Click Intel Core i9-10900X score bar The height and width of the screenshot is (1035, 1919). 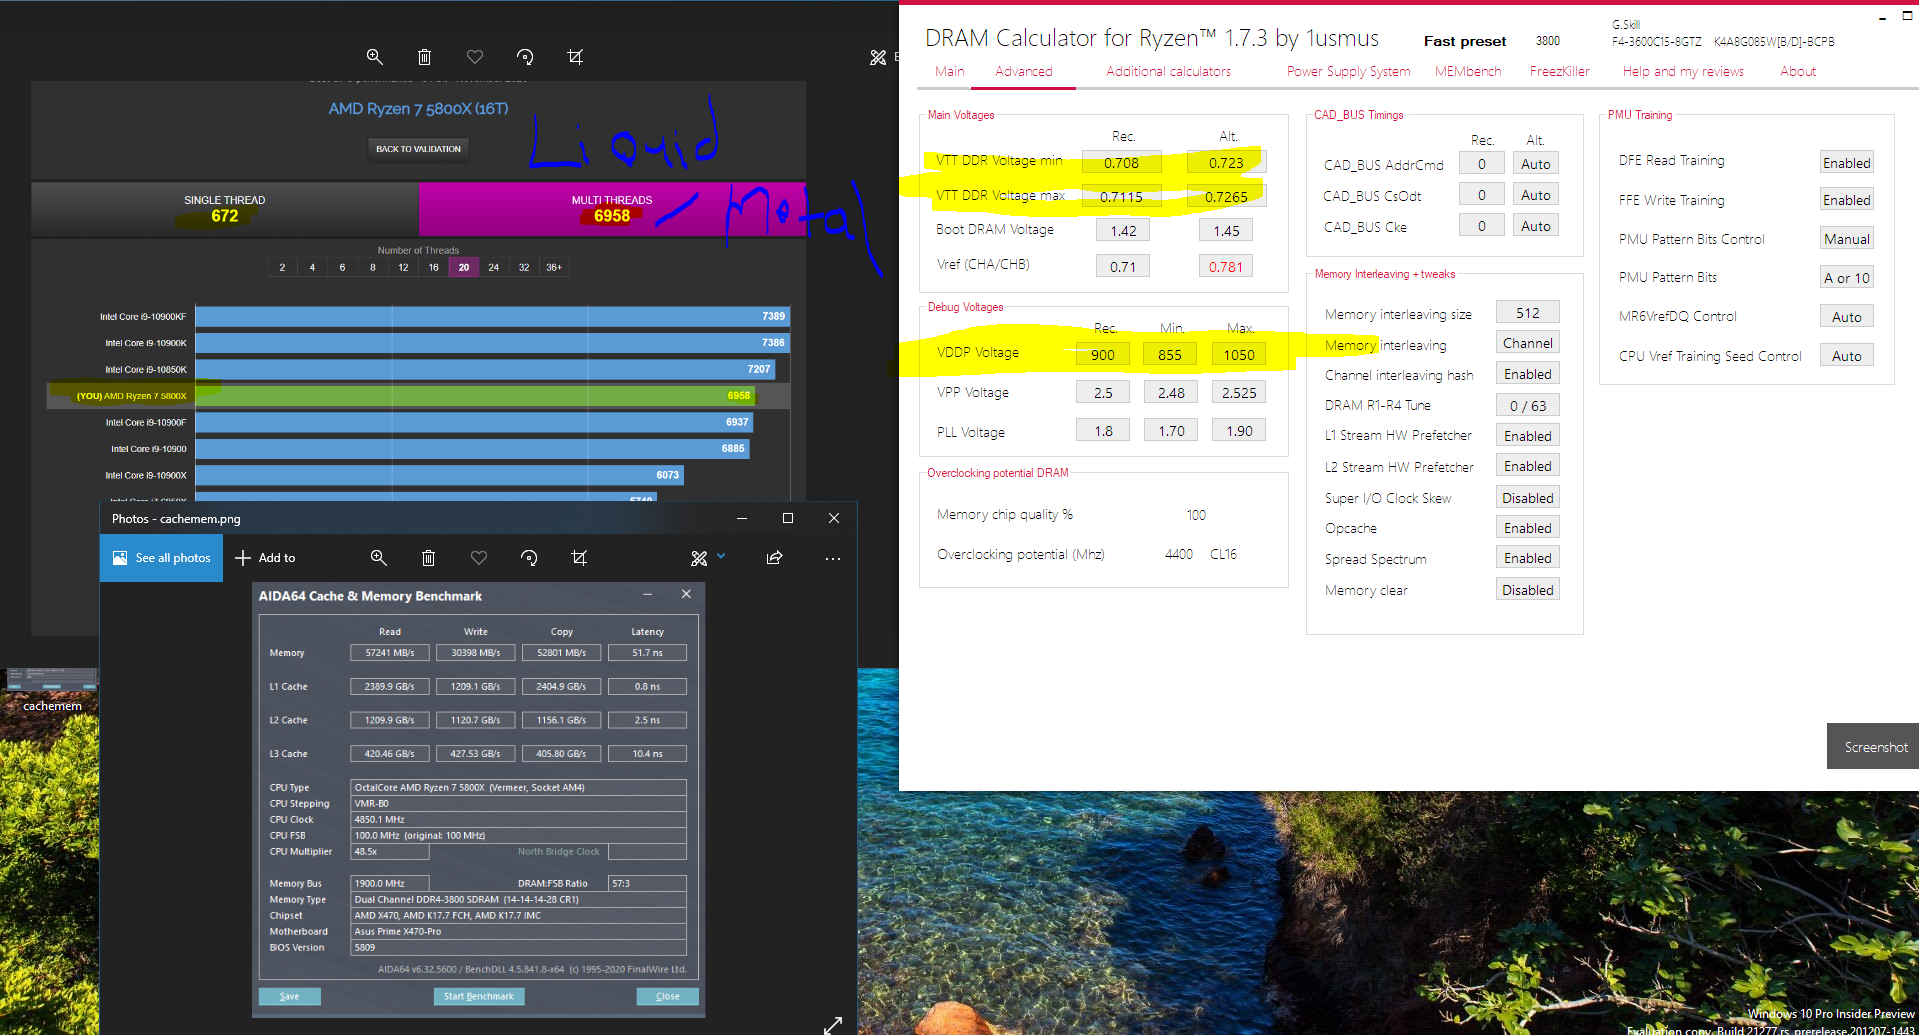pos(440,475)
